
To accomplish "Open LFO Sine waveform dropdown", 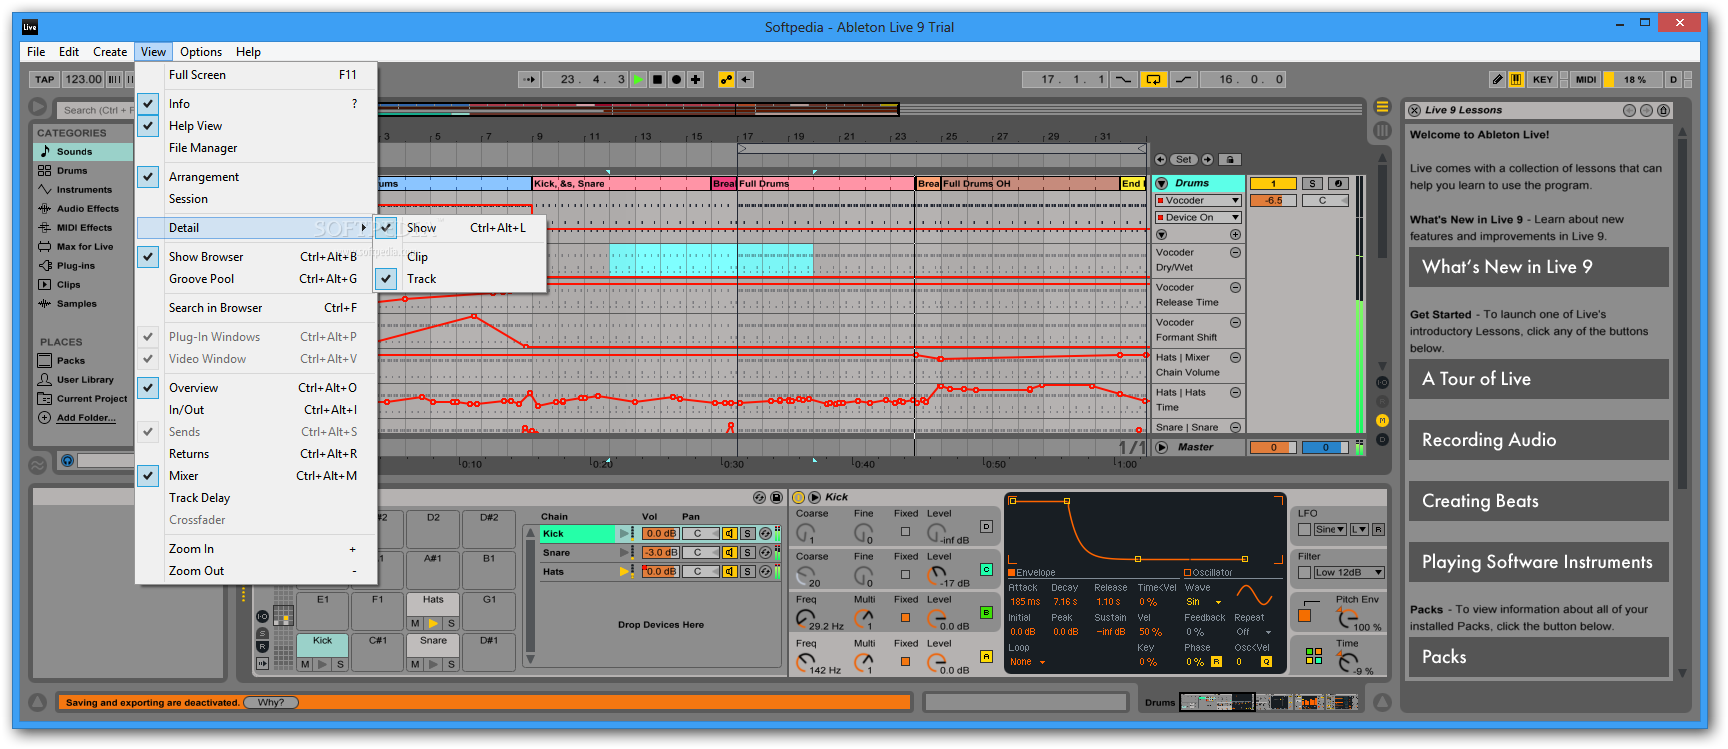I will (x=1329, y=529).
